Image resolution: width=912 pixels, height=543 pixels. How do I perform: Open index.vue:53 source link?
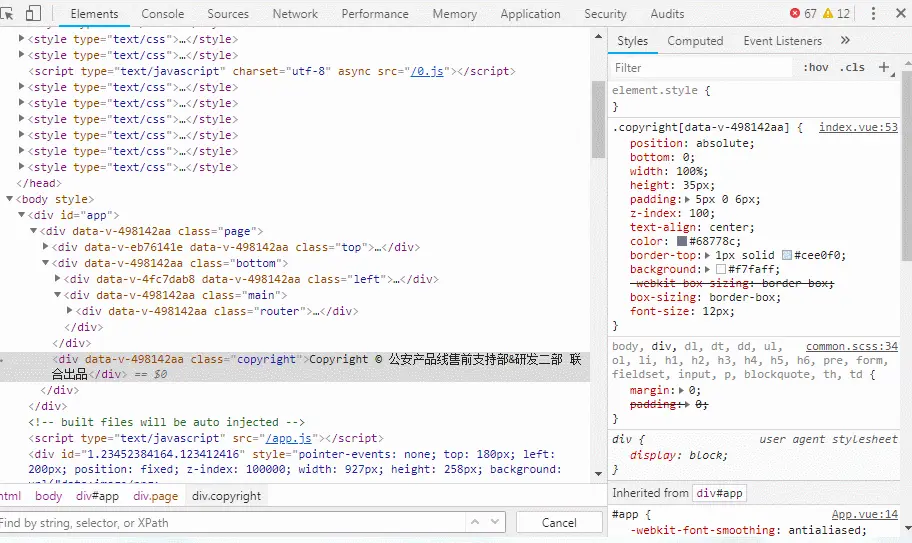[x=858, y=127]
